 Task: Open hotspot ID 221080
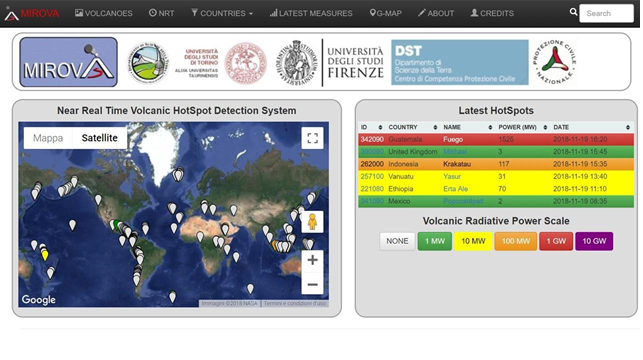pos(372,189)
